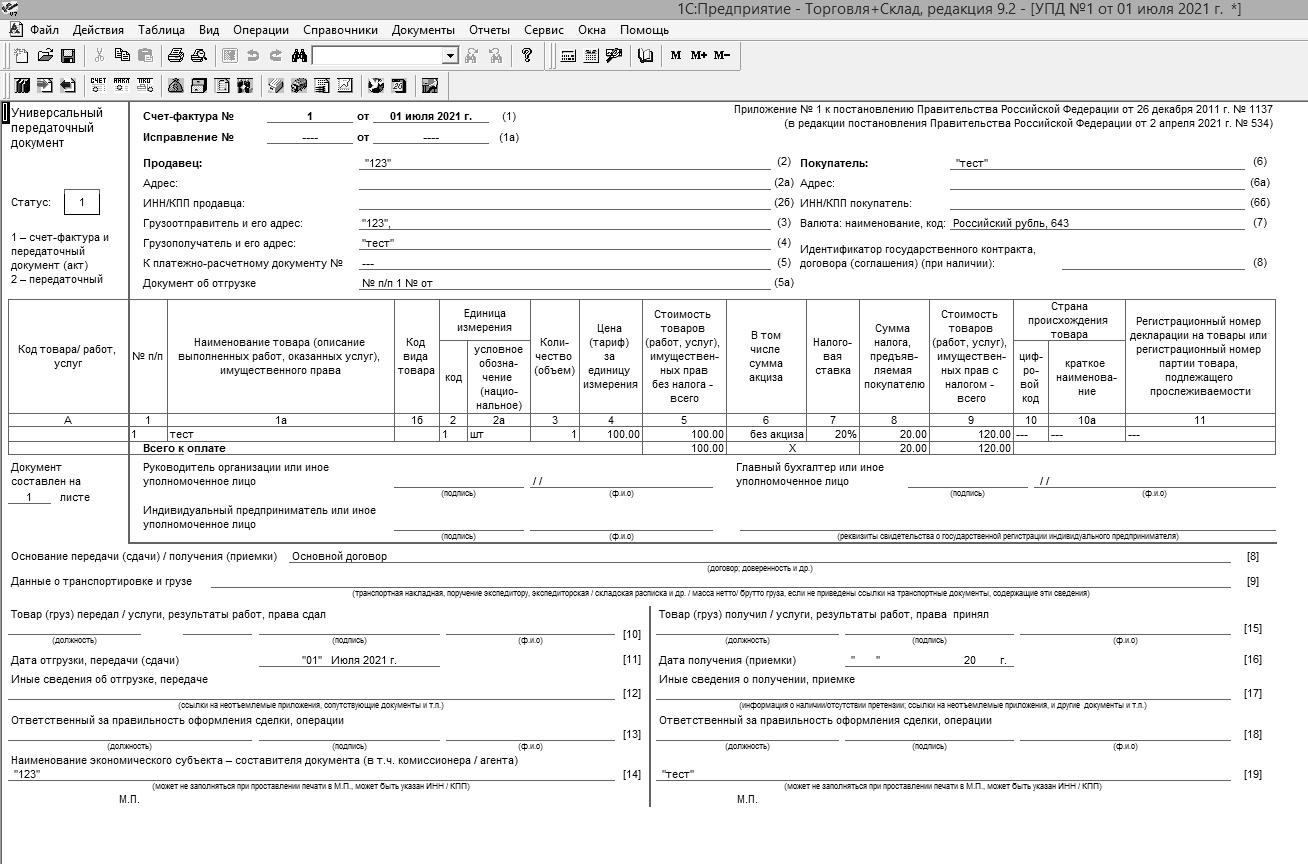Subtract from memory with M−

[x=722, y=56]
